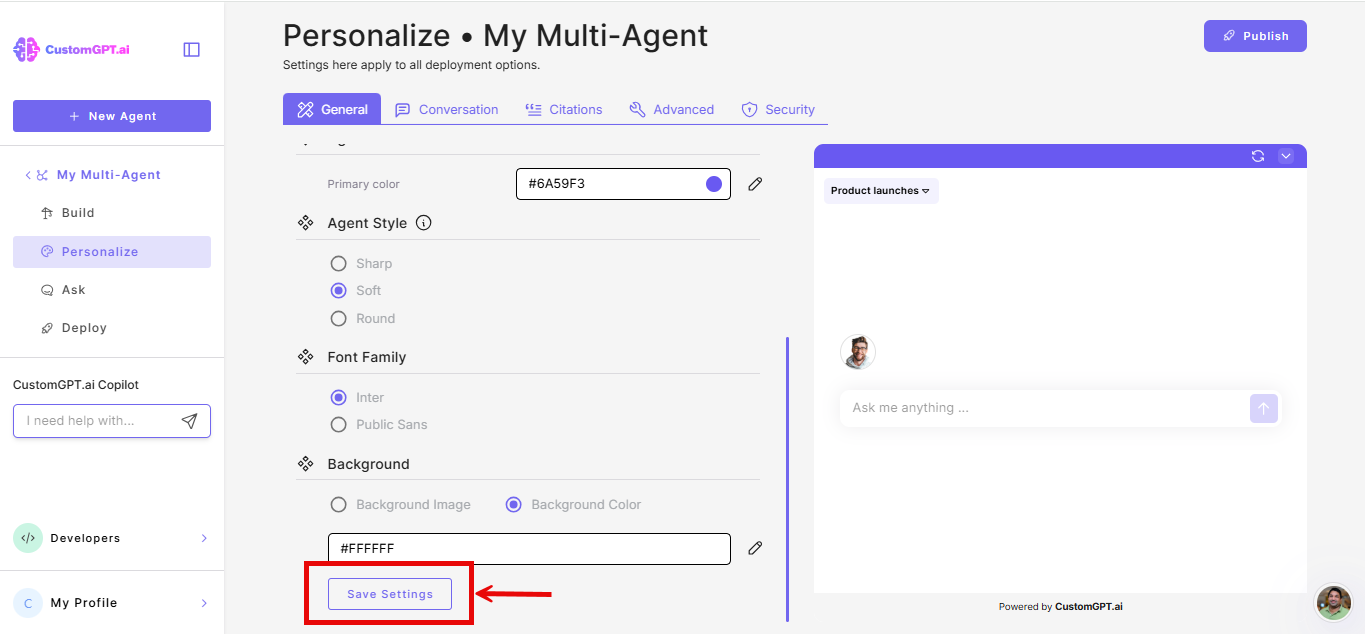Screen dimensions: 1365x634
Task: Click the Agent Style info icon
Action: (x=423, y=222)
